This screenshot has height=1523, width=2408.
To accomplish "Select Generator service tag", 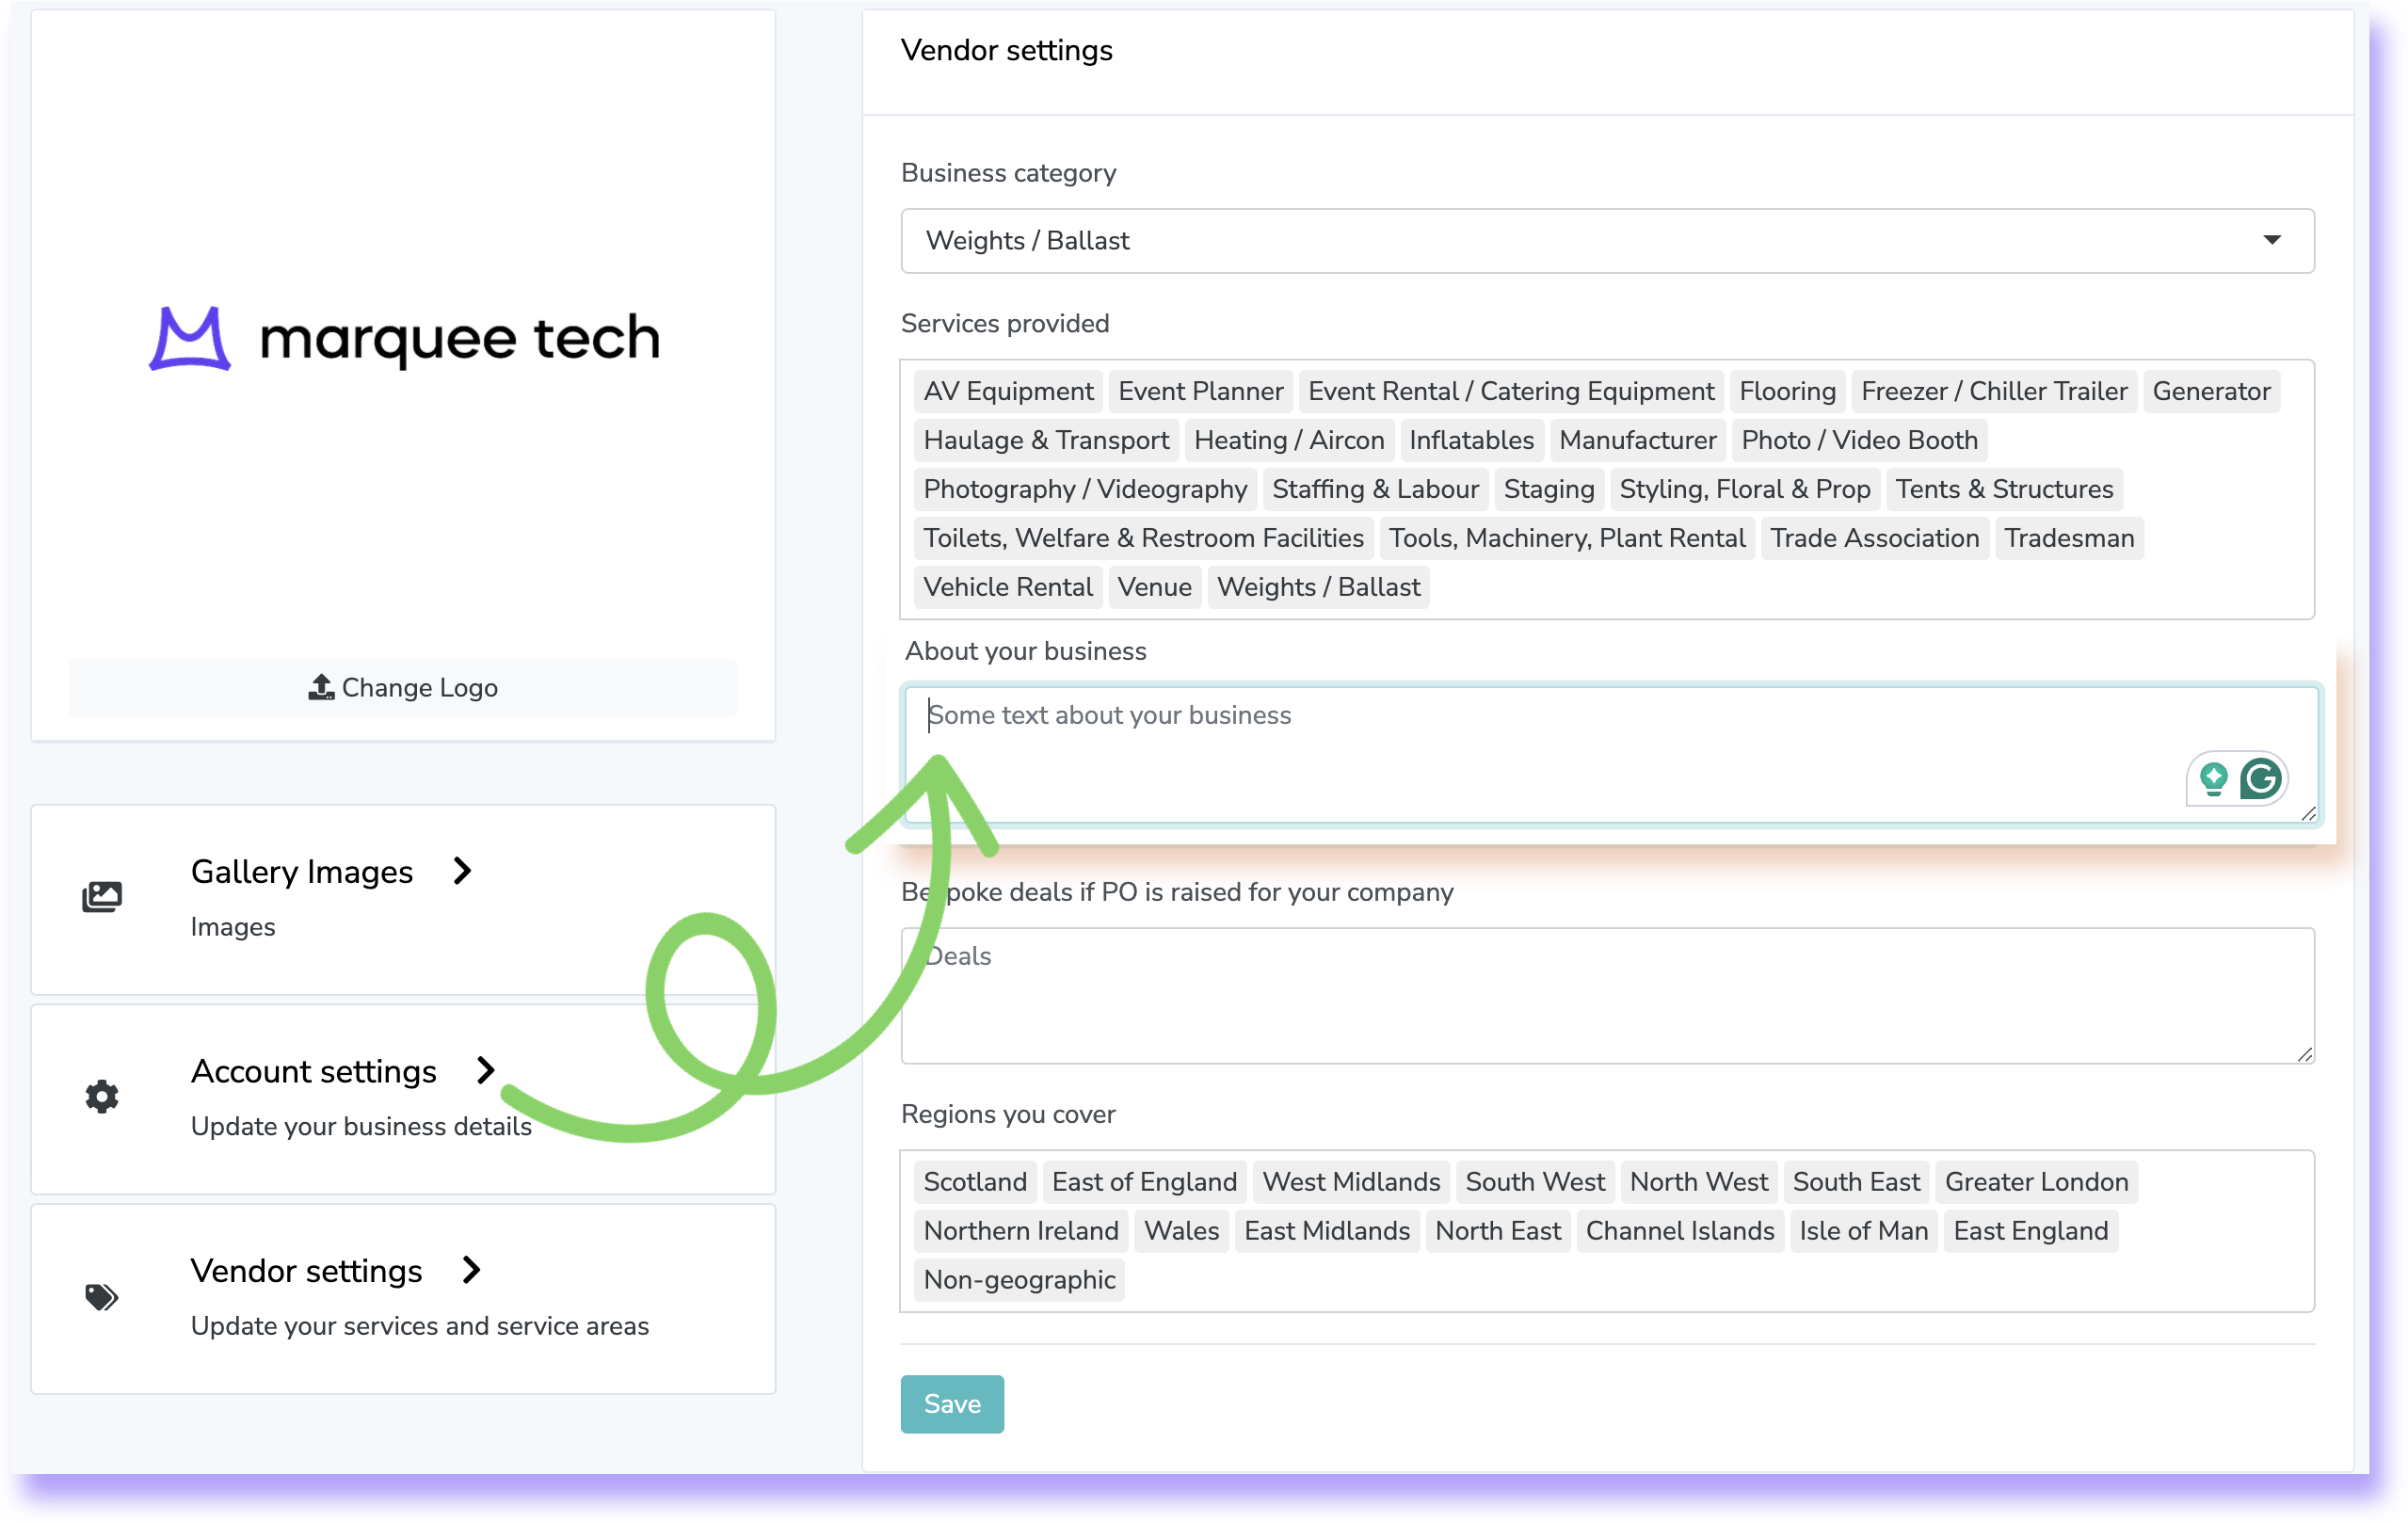I will pyautogui.click(x=2211, y=391).
